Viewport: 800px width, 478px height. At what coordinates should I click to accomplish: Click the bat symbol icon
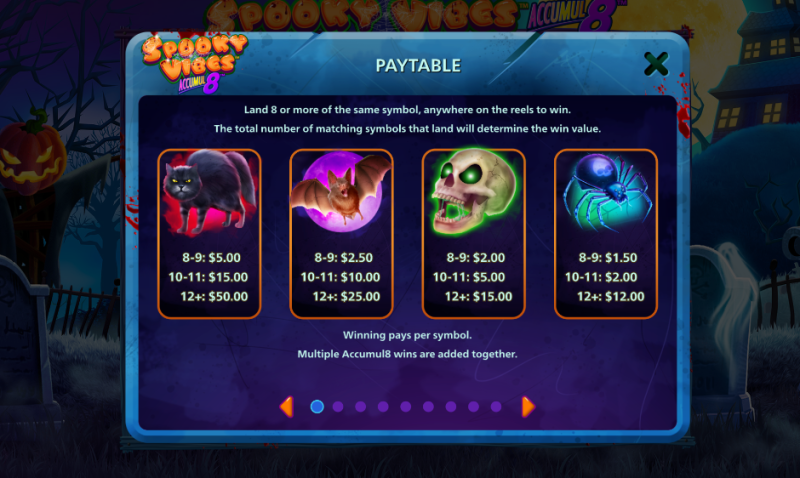pyautogui.click(x=341, y=192)
